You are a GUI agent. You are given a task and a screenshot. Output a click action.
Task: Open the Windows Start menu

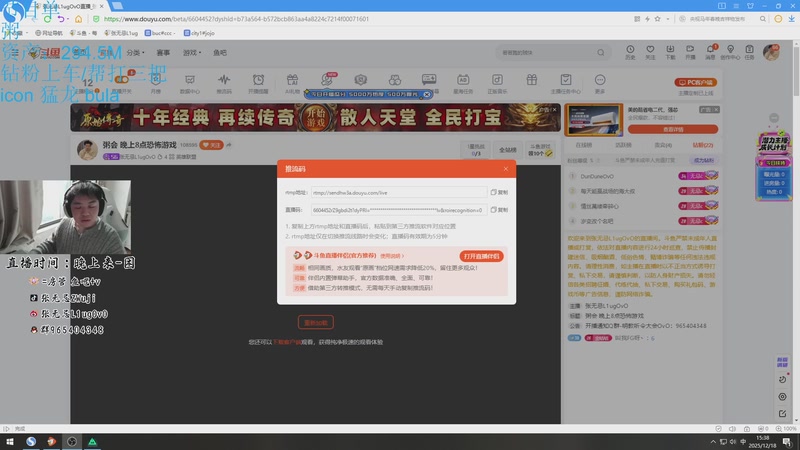pyautogui.click(x=10, y=442)
